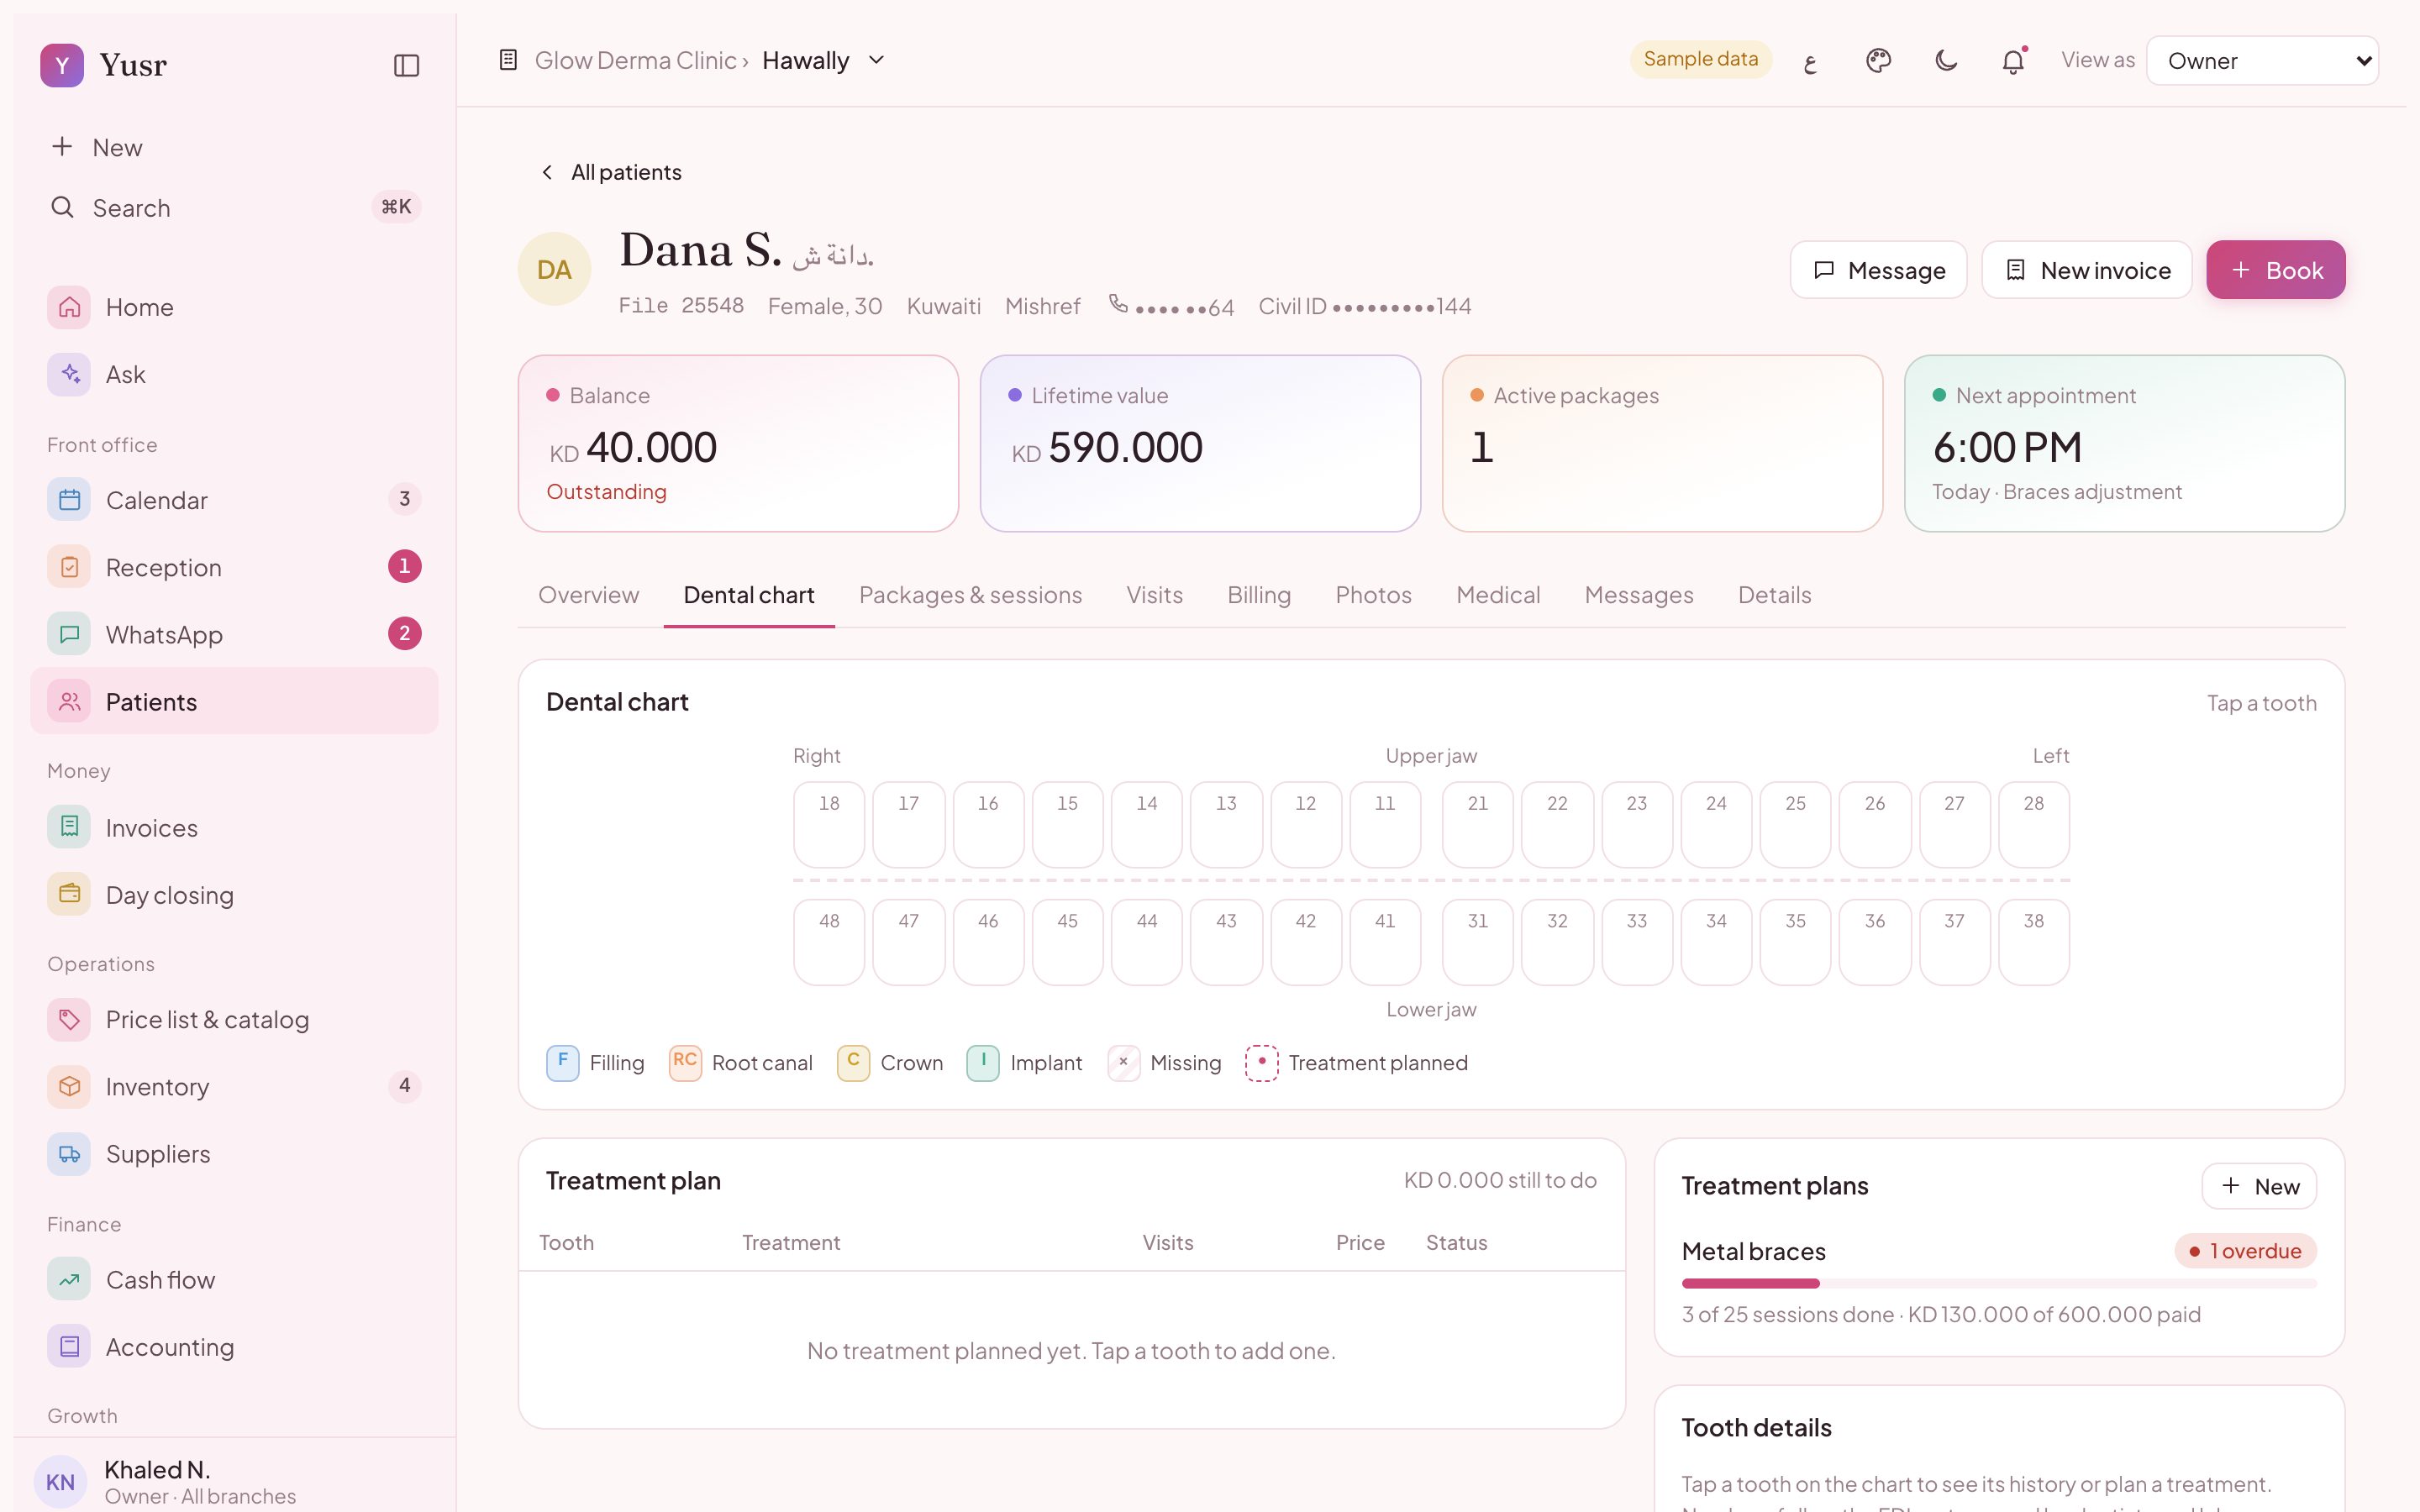2420x1512 pixels.
Task: Toggle dark mode moon icon
Action: [x=1946, y=61]
